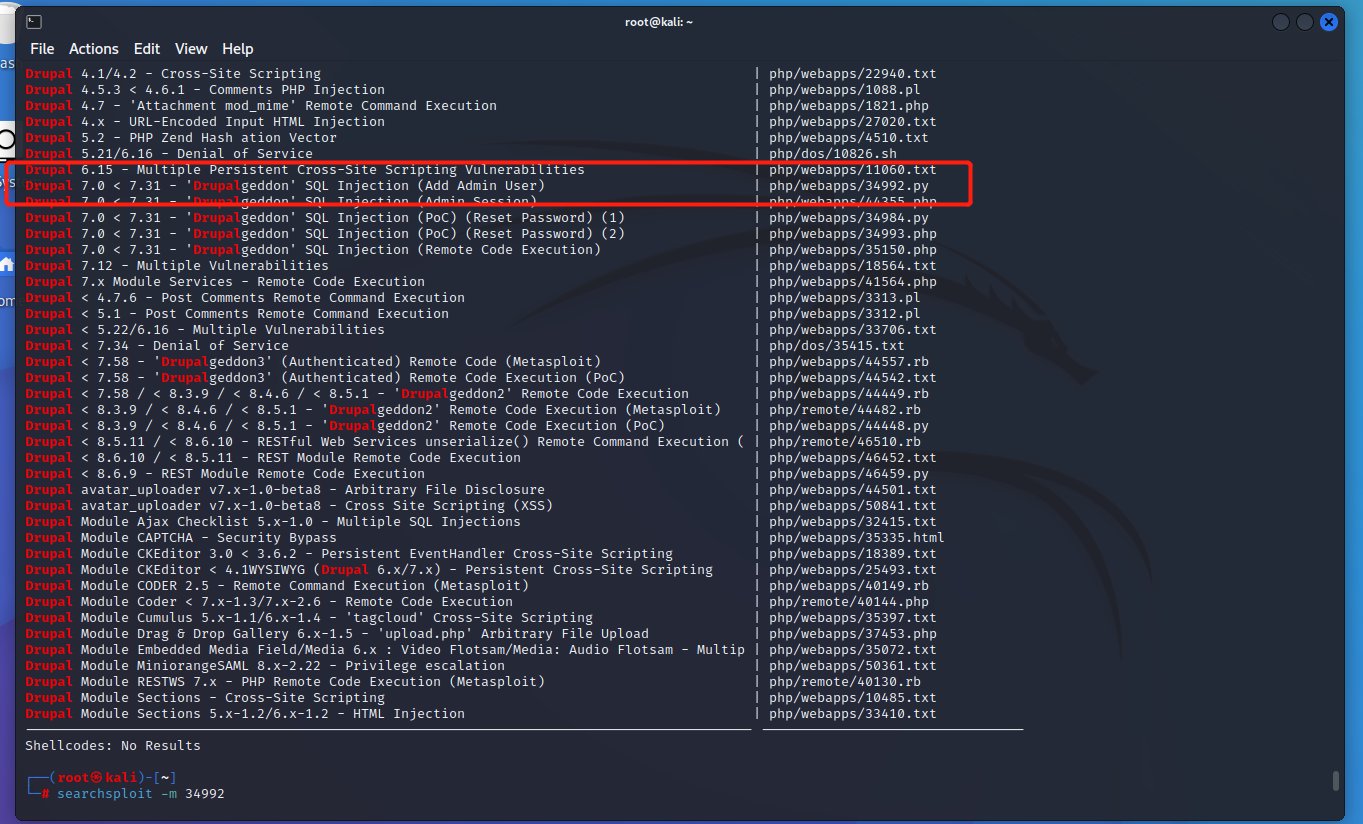Image resolution: width=1363 pixels, height=824 pixels.
Task: Select path php/webapps/18389.txt
Action: tap(853, 554)
